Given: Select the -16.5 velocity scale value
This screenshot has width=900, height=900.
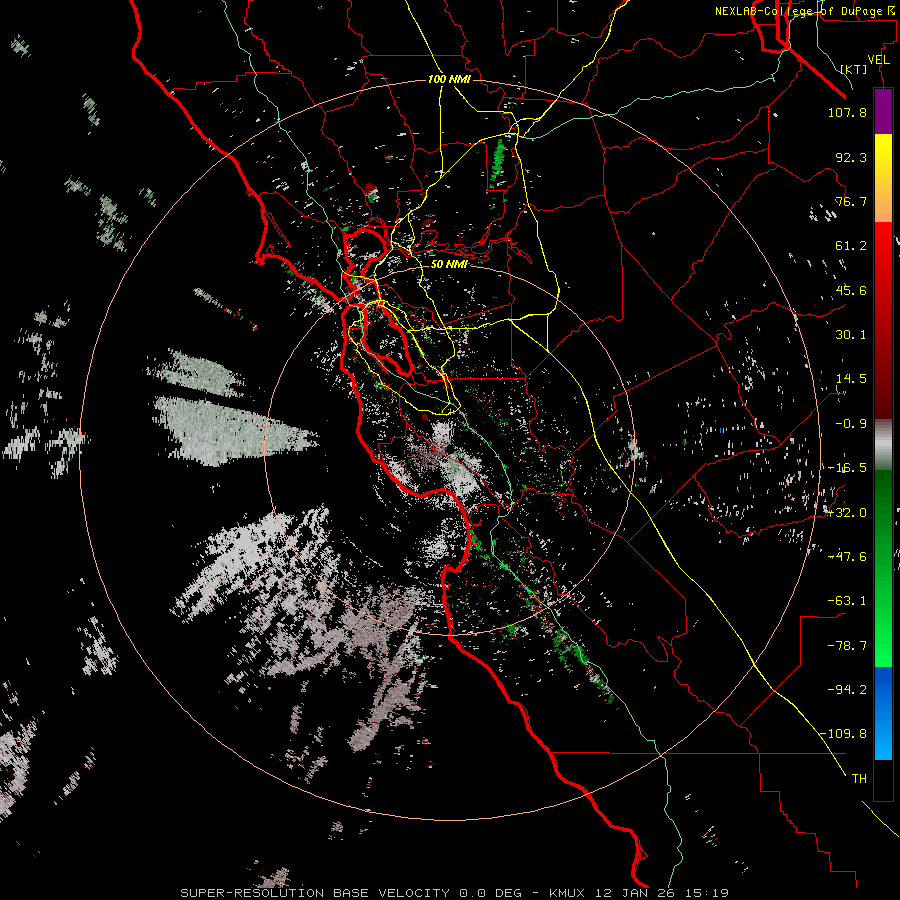Looking at the screenshot, I should (x=847, y=468).
